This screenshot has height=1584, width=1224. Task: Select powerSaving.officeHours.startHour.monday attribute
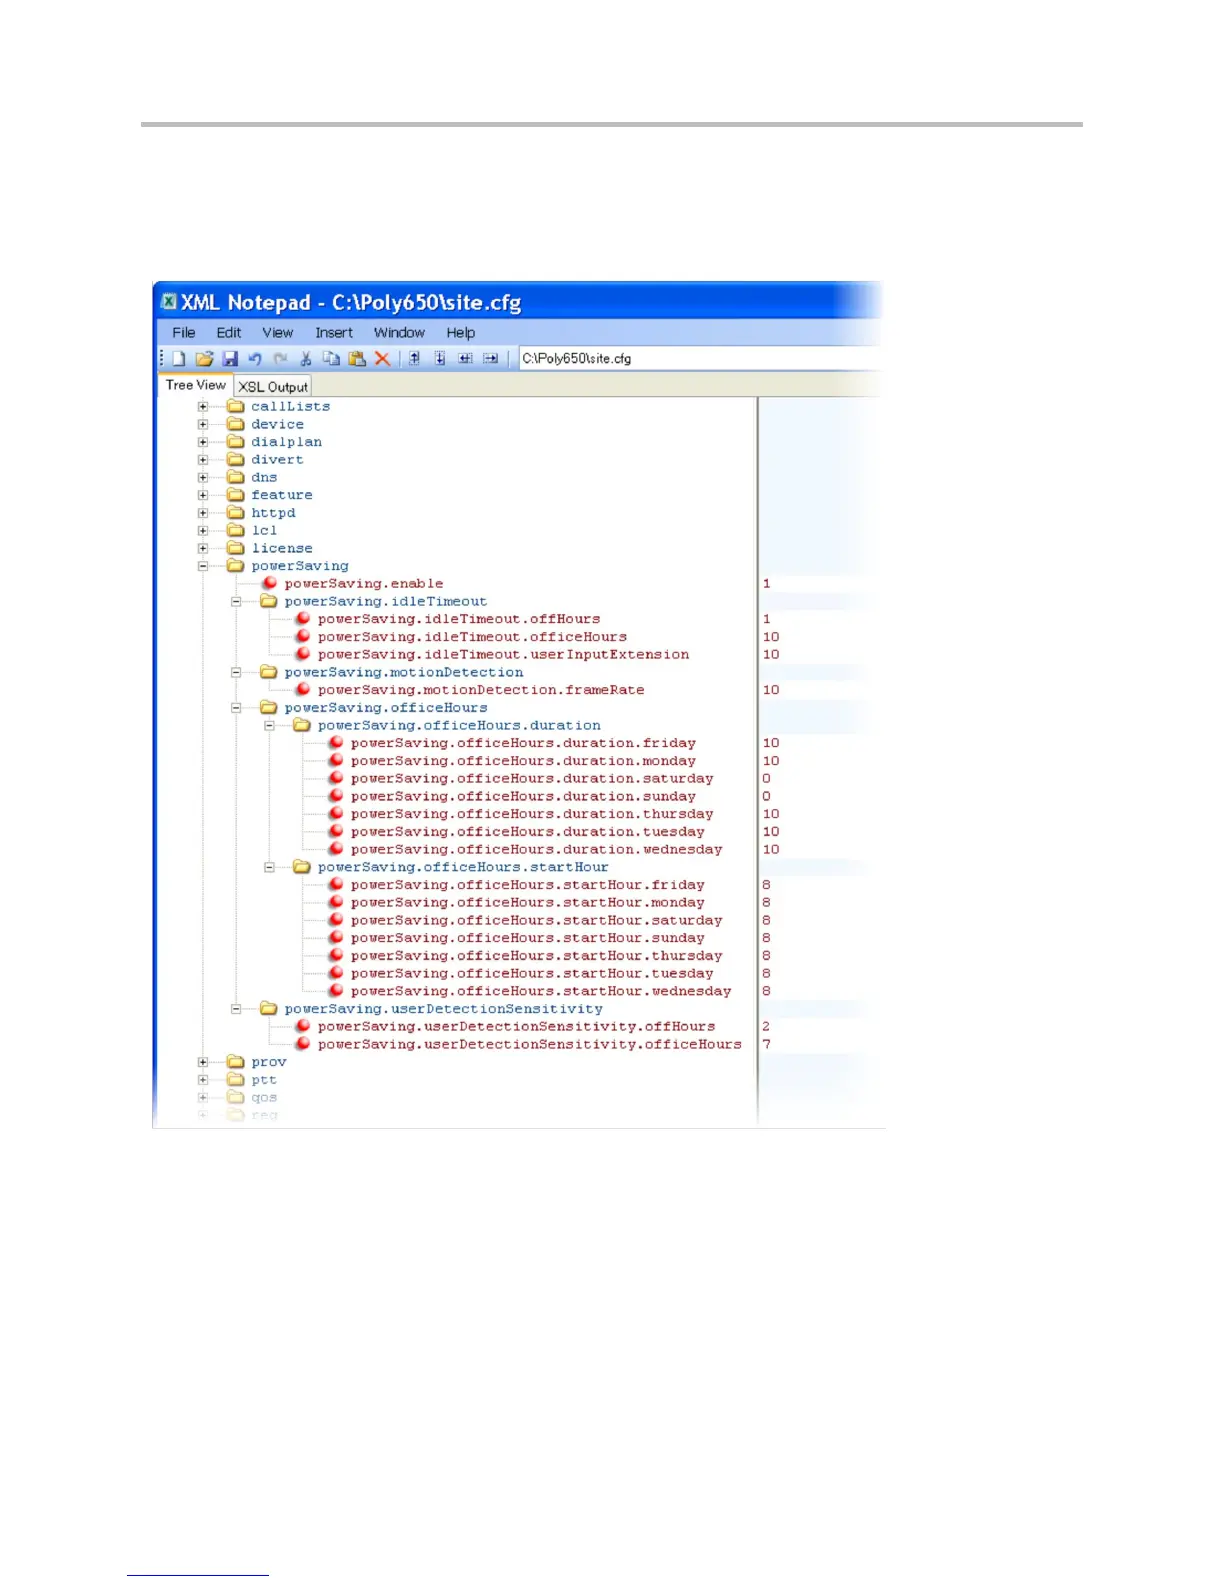527,902
